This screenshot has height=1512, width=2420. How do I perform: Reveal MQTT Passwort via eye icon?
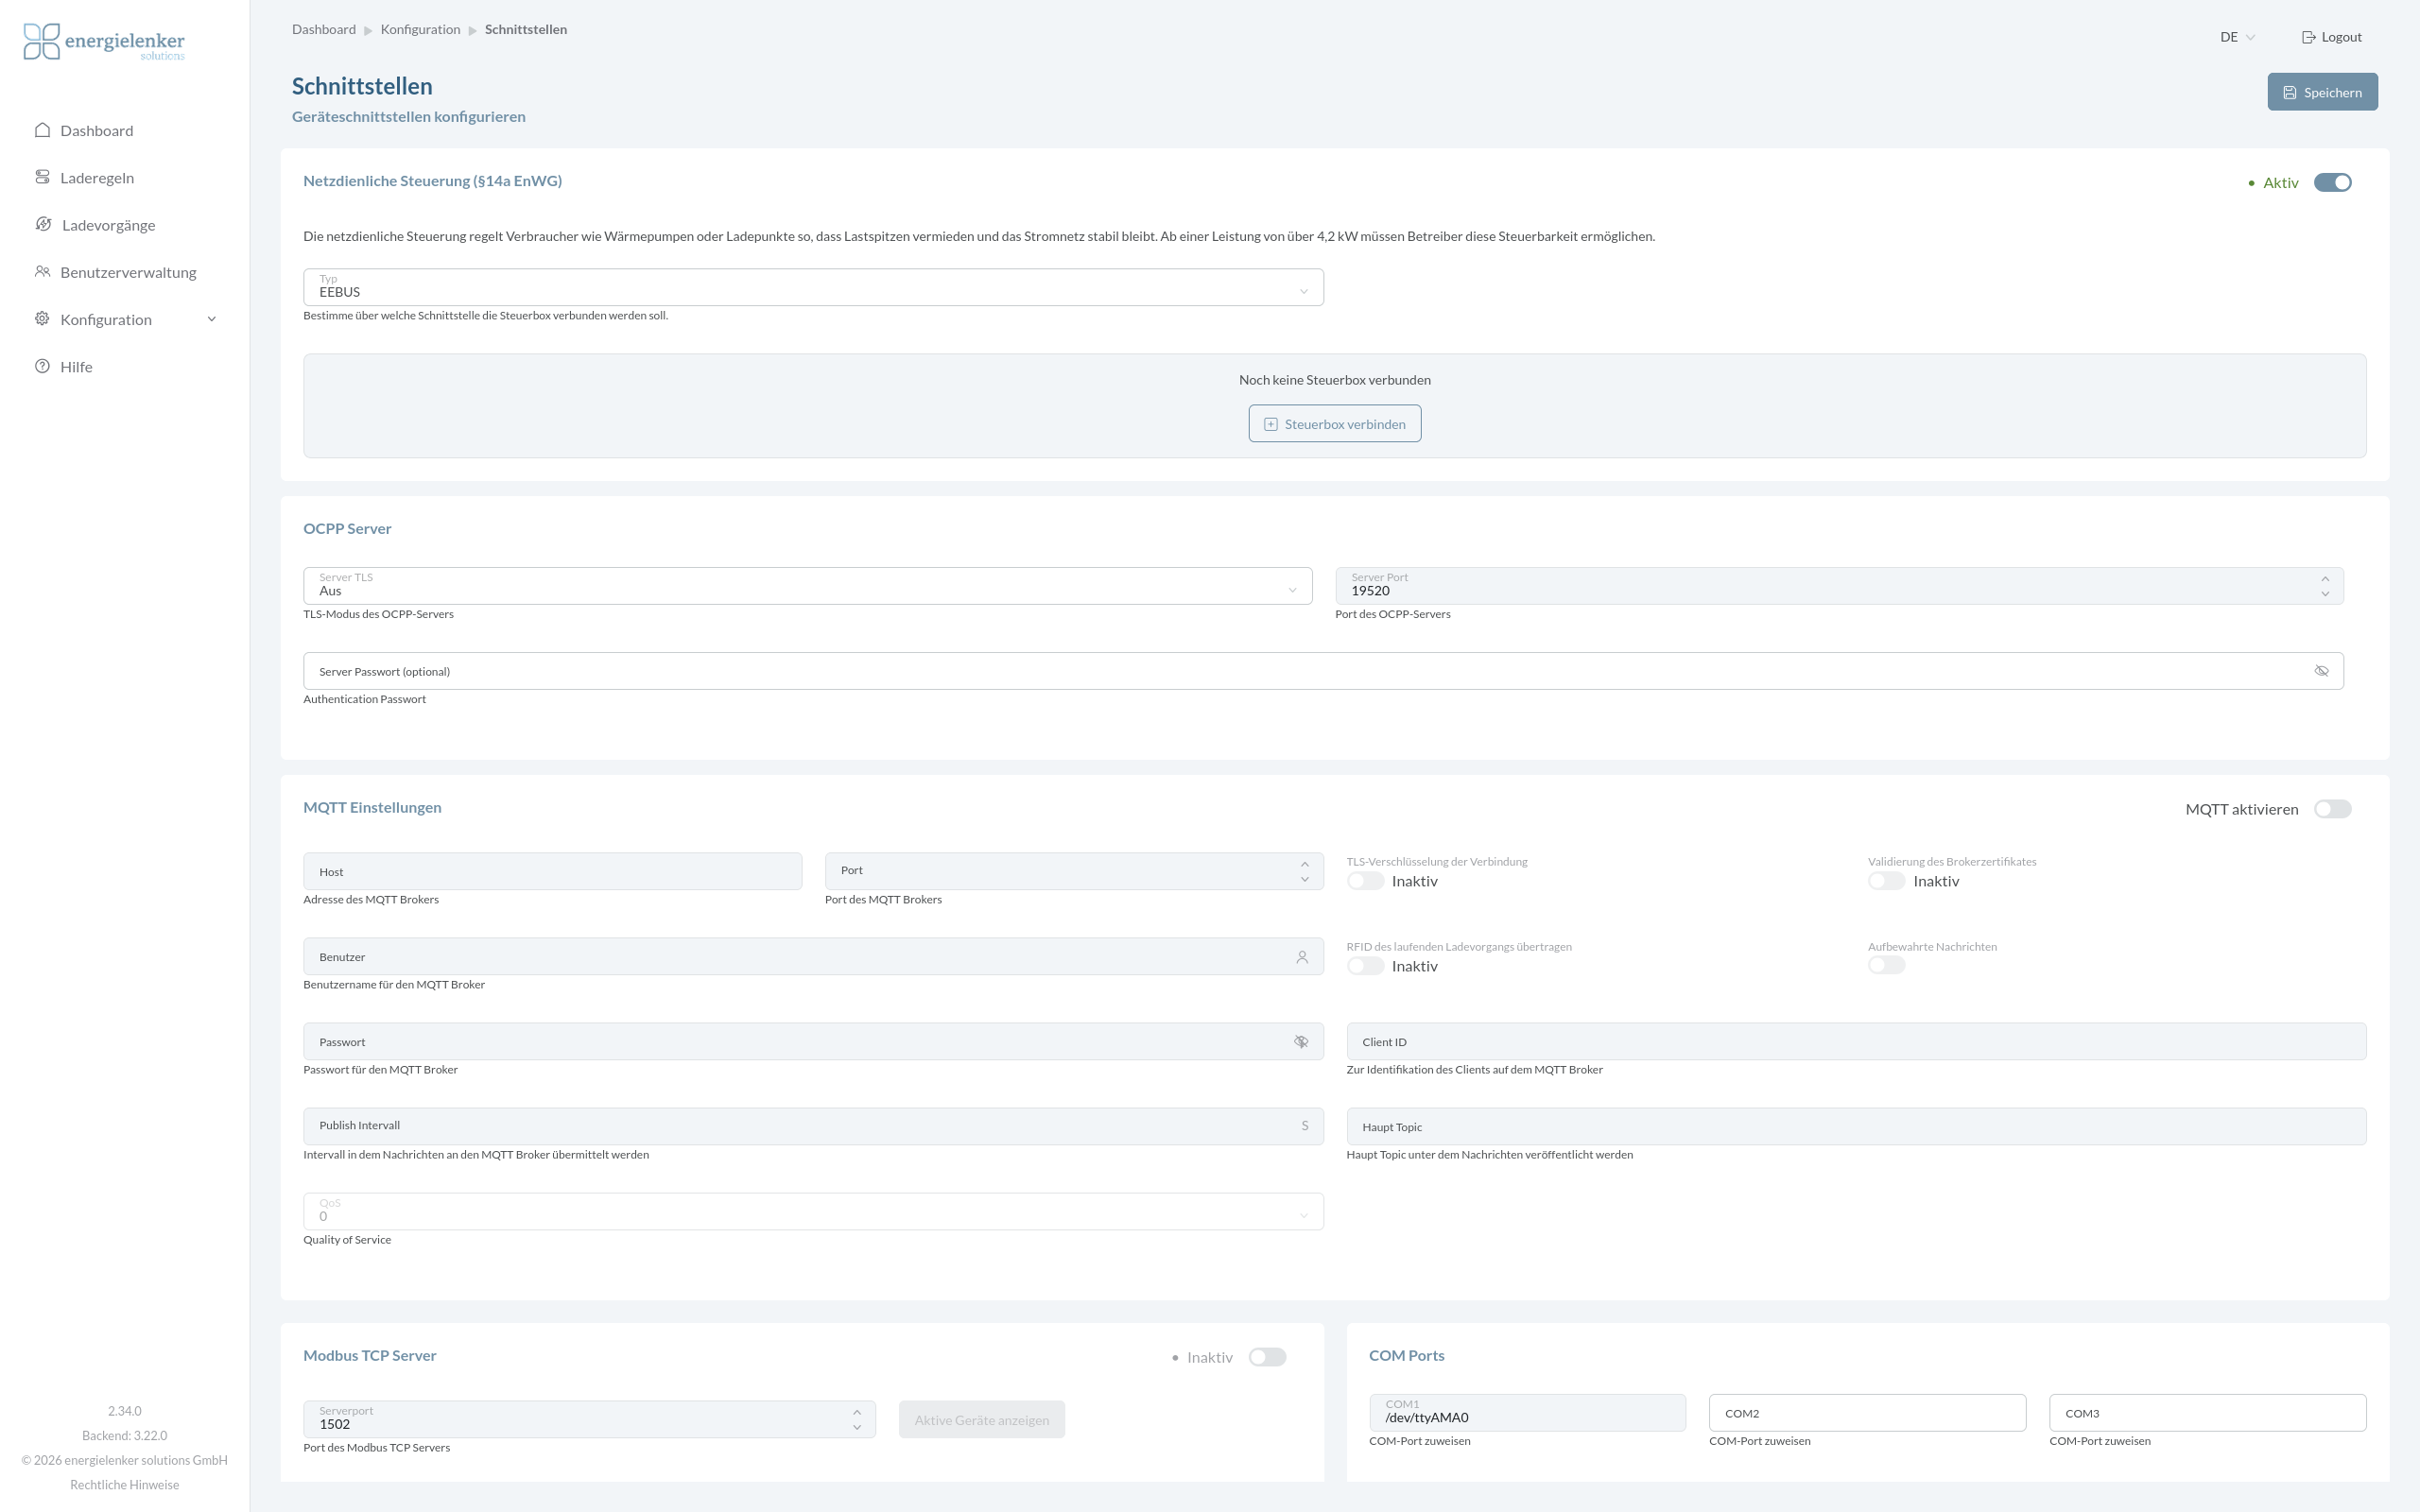point(1301,1042)
